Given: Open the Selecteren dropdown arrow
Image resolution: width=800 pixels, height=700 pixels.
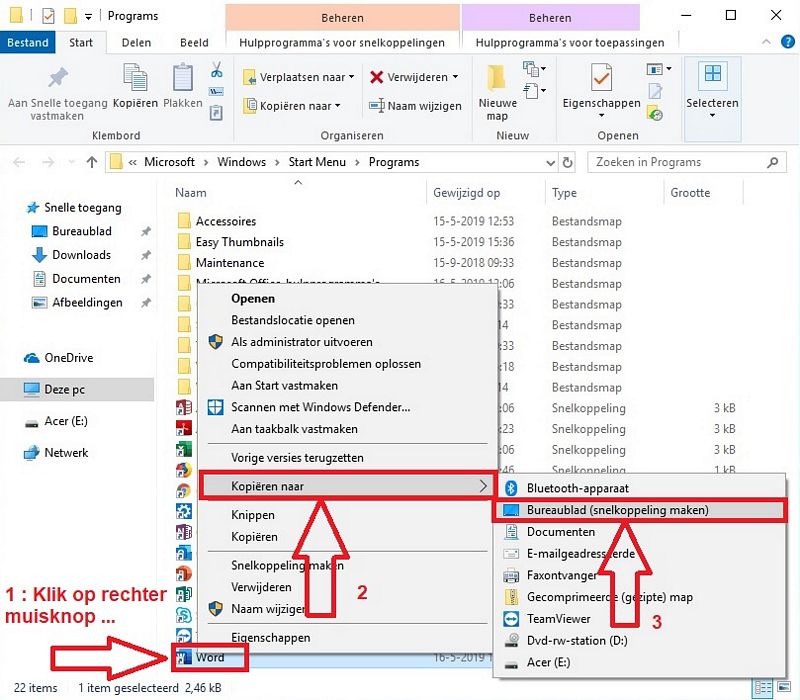Looking at the screenshot, I should pyautogui.click(x=712, y=116).
